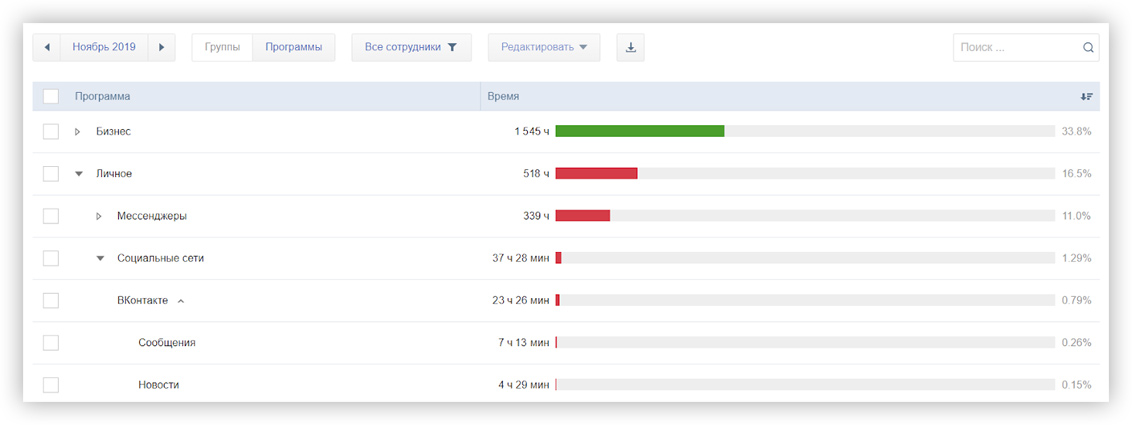Tick the Сообщения row checkbox
Viewport: 1132px width, 425px height.
pyautogui.click(x=51, y=343)
